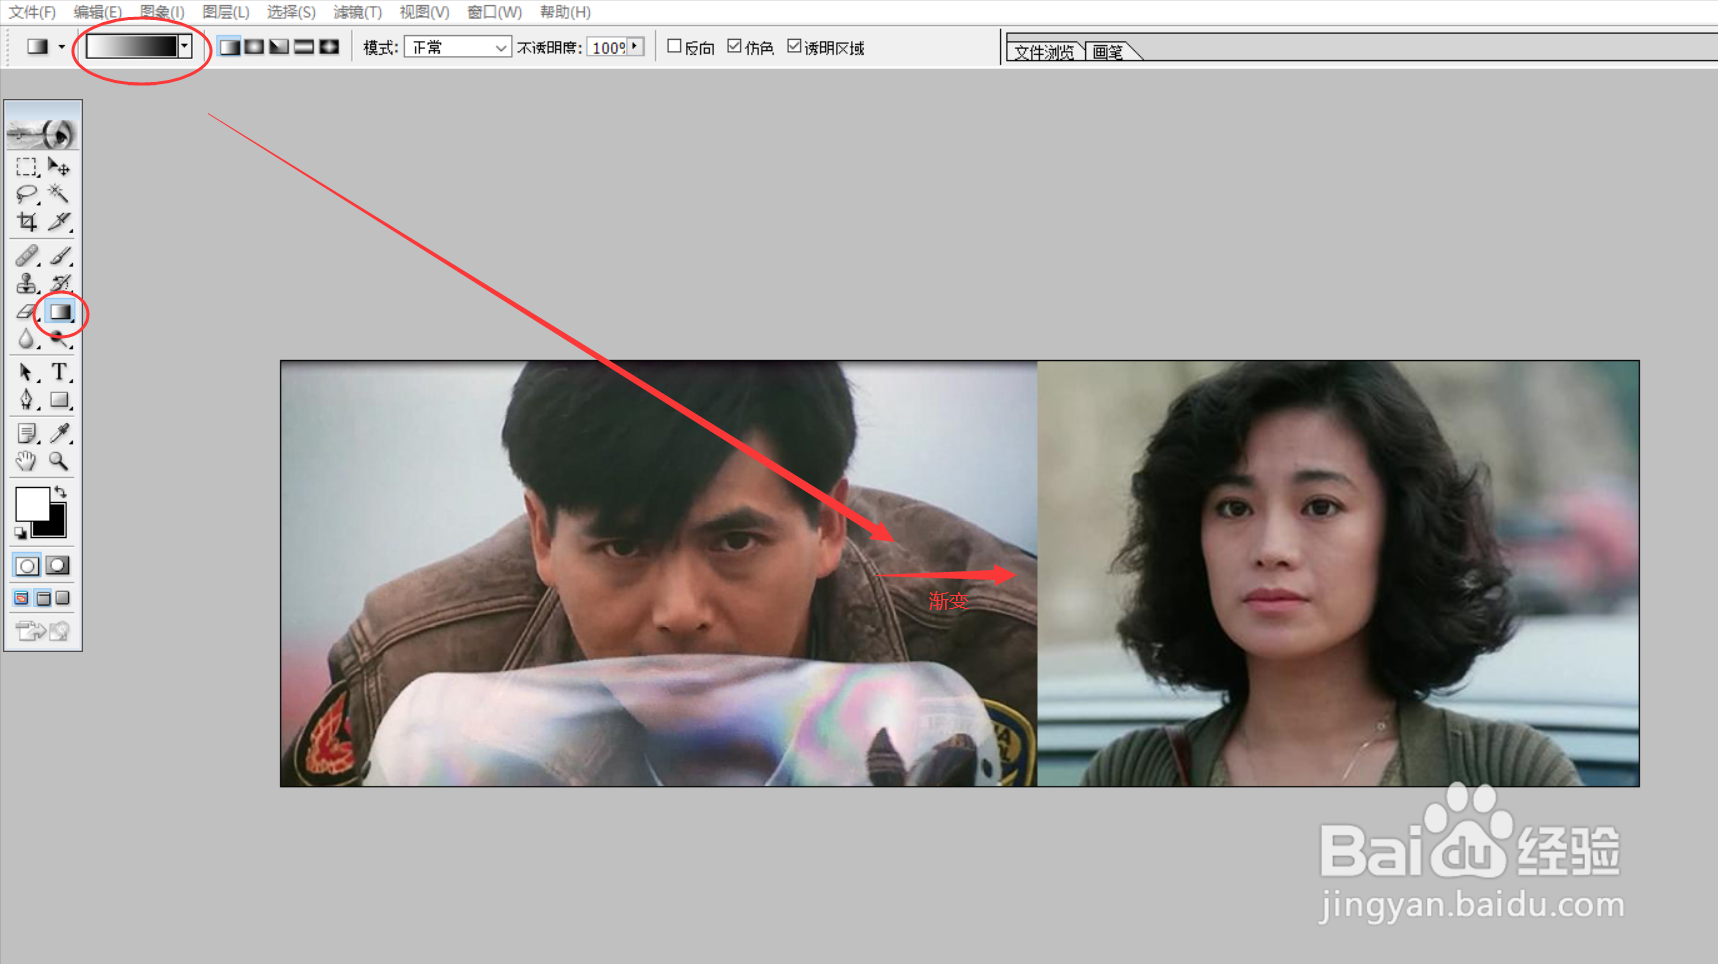Open the 图层(L) menu
This screenshot has width=1718, height=964.
click(225, 12)
